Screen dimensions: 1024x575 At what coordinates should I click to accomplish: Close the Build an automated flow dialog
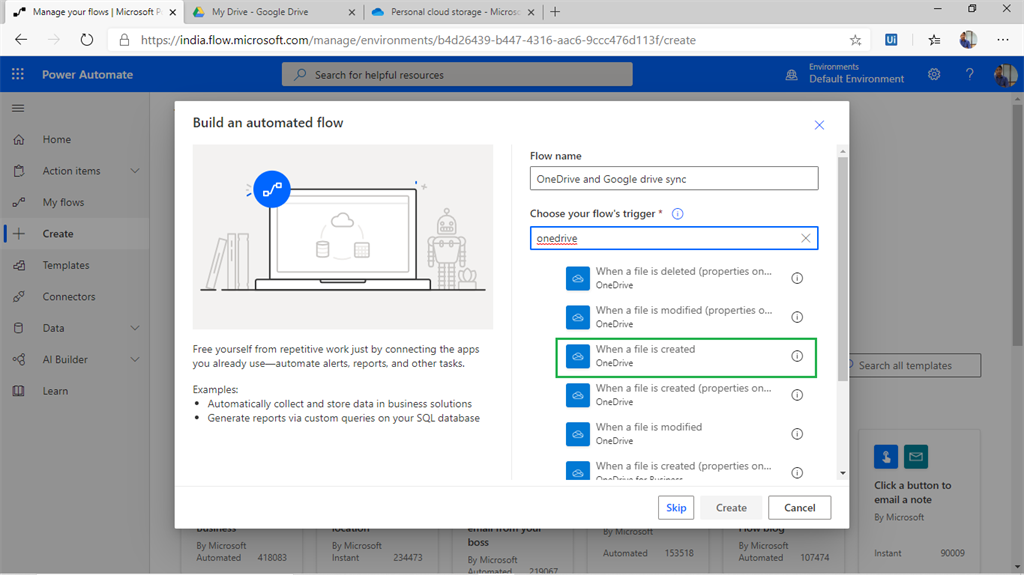tap(819, 125)
